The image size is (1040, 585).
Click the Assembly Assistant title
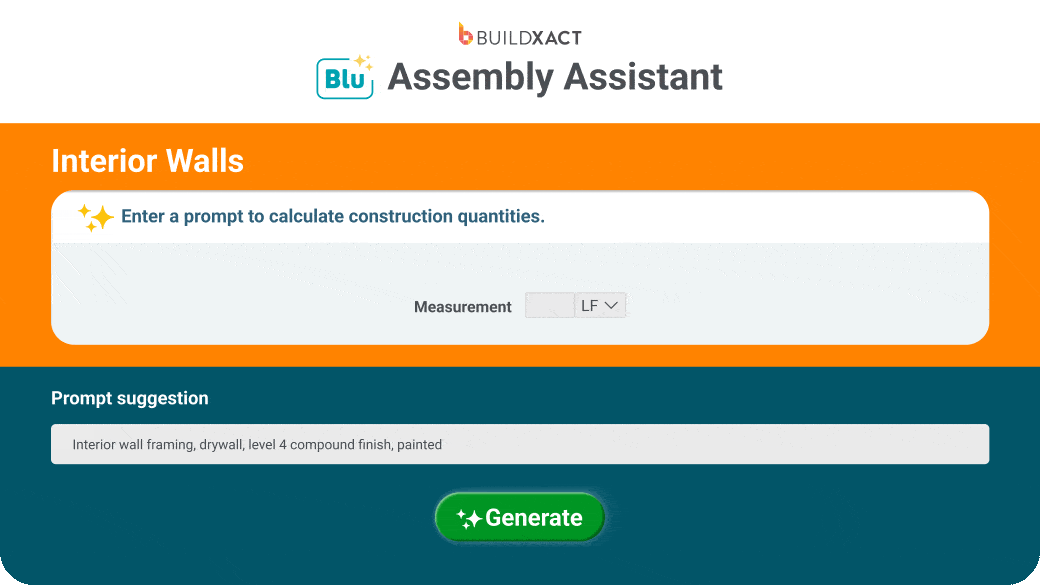point(557,77)
